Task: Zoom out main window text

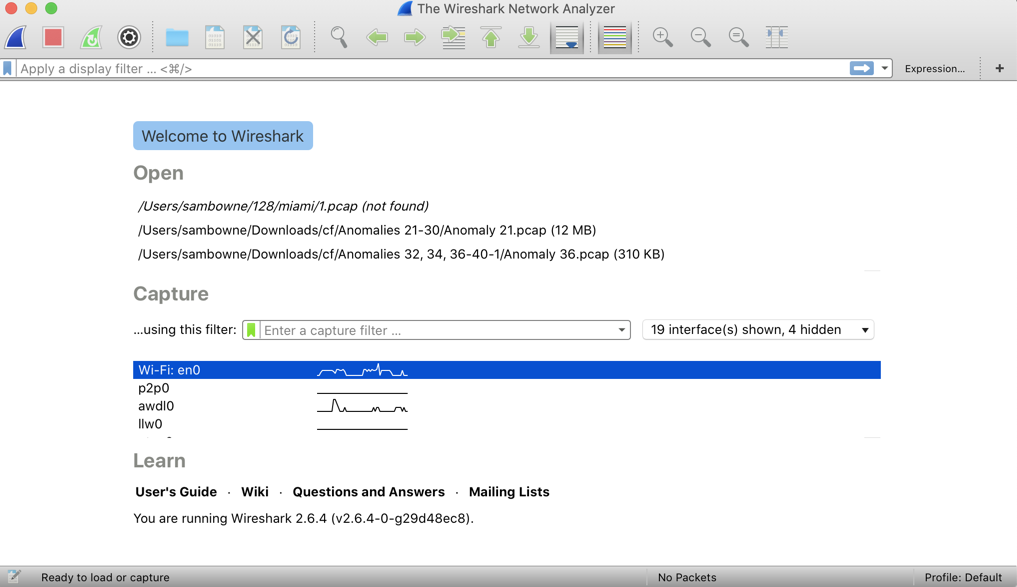Action: tap(700, 37)
